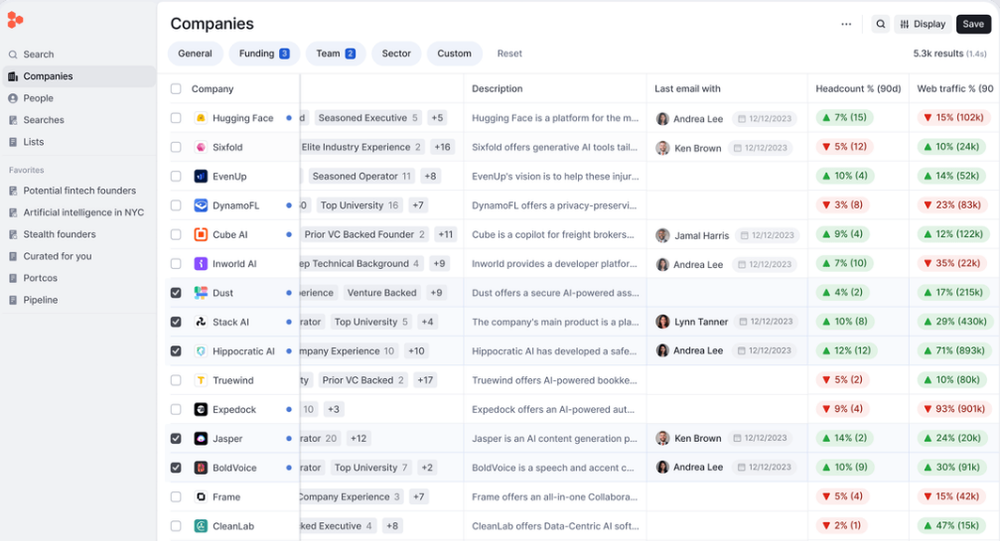Click the Pipeline list icon in Favorites
This screenshot has width=1000, height=541.
pyautogui.click(x=13, y=300)
